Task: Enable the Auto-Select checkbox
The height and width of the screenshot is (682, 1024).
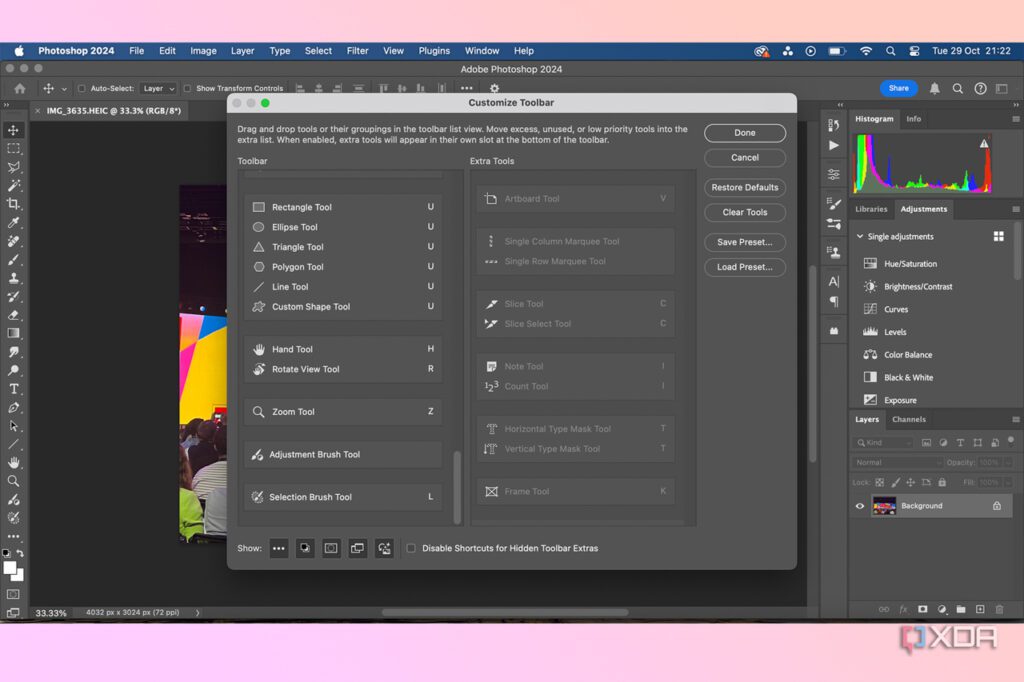Action: [x=82, y=88]
